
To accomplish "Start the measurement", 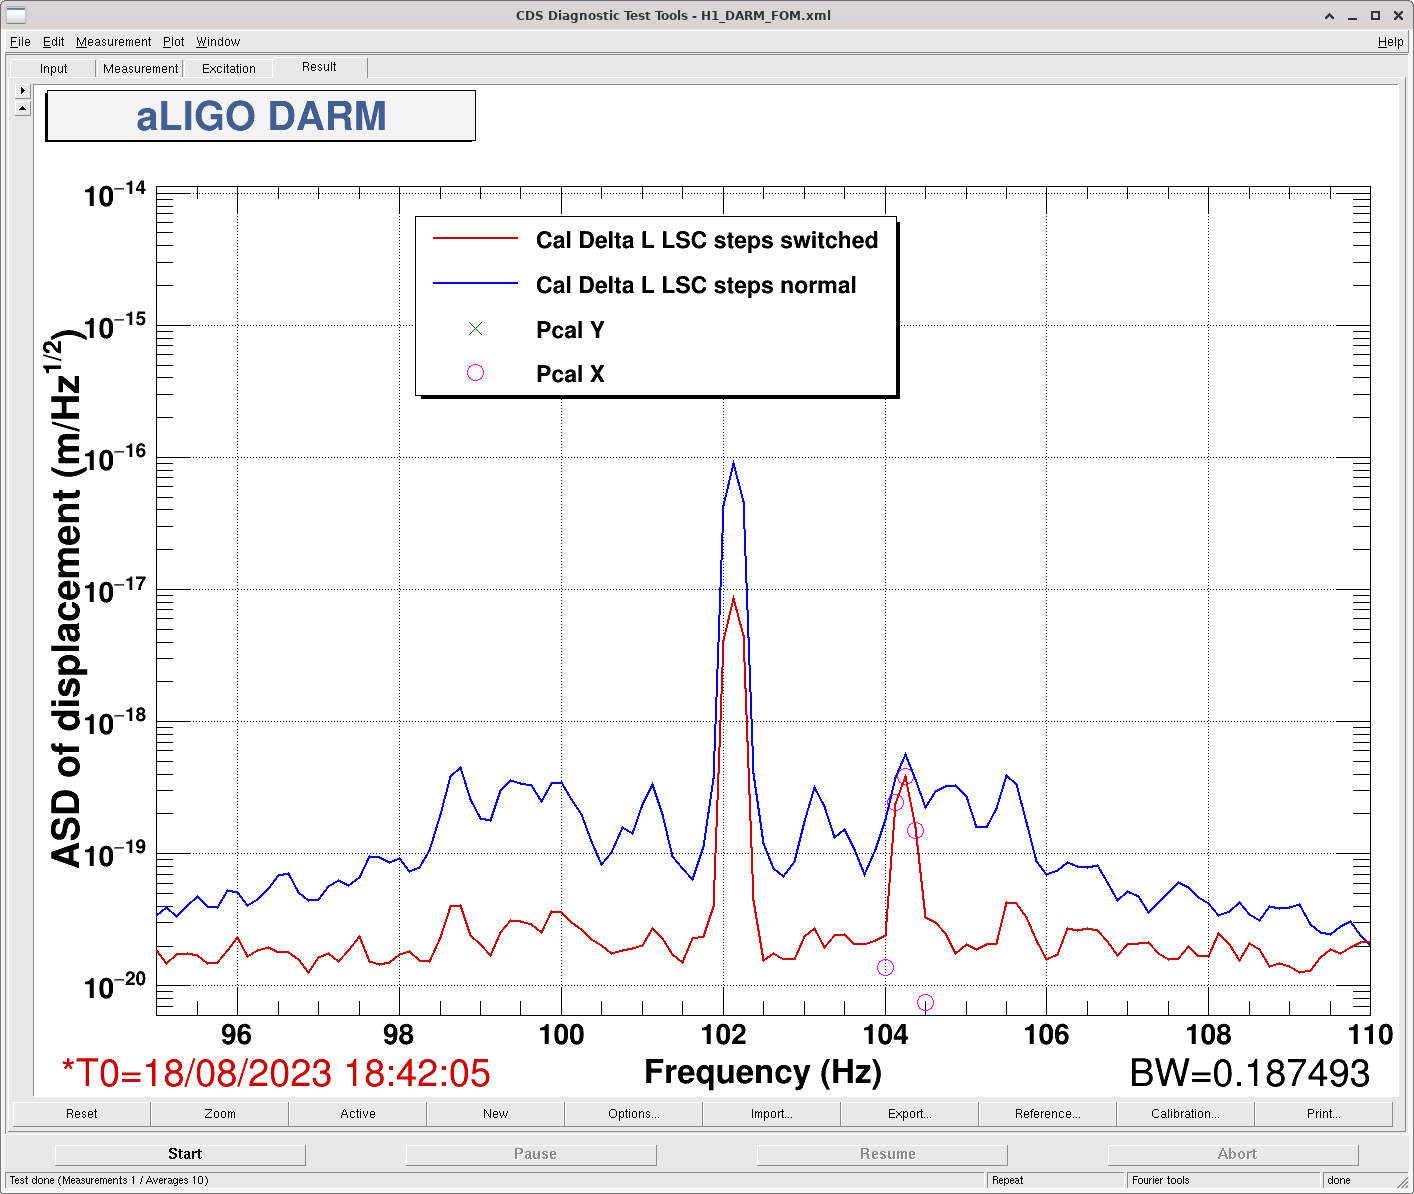I will click(x=180, y=1154).
